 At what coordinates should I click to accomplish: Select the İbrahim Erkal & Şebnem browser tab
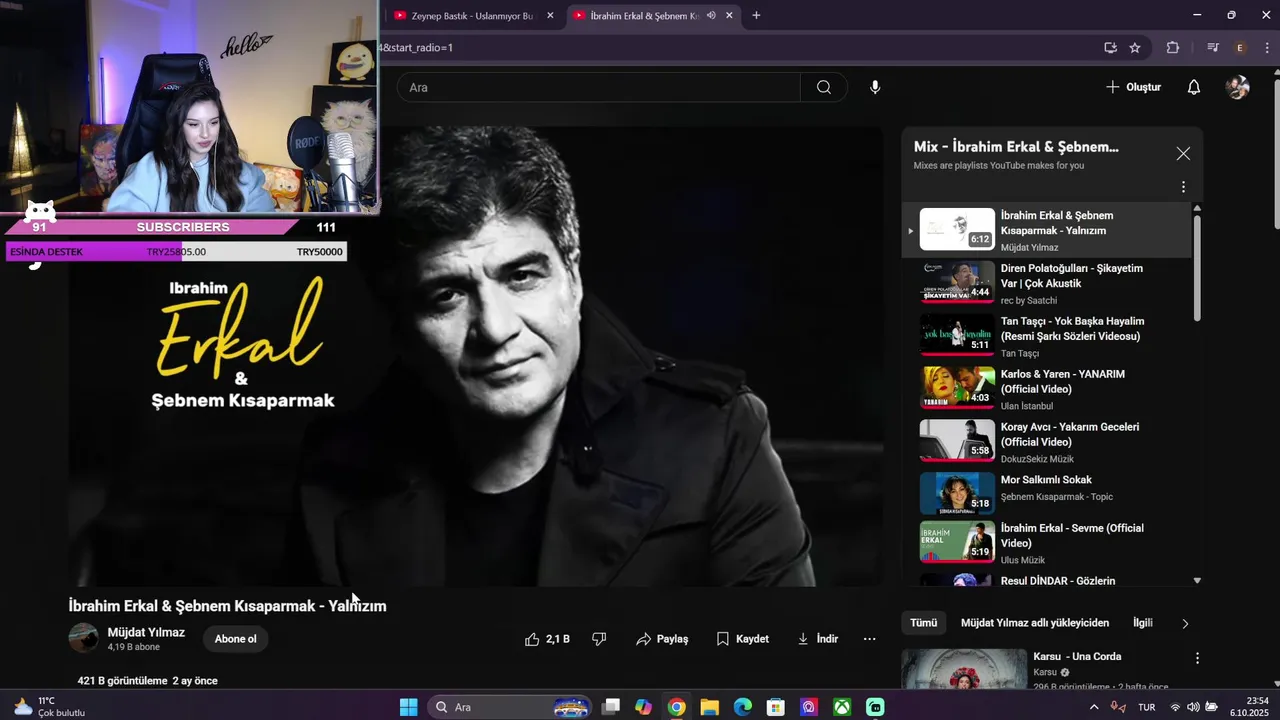click(653, 15)
